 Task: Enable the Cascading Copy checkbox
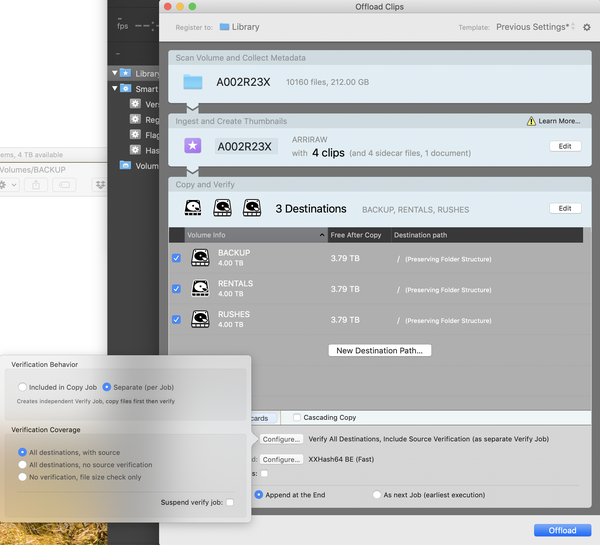pyautogui.click(x=297, y=417)
